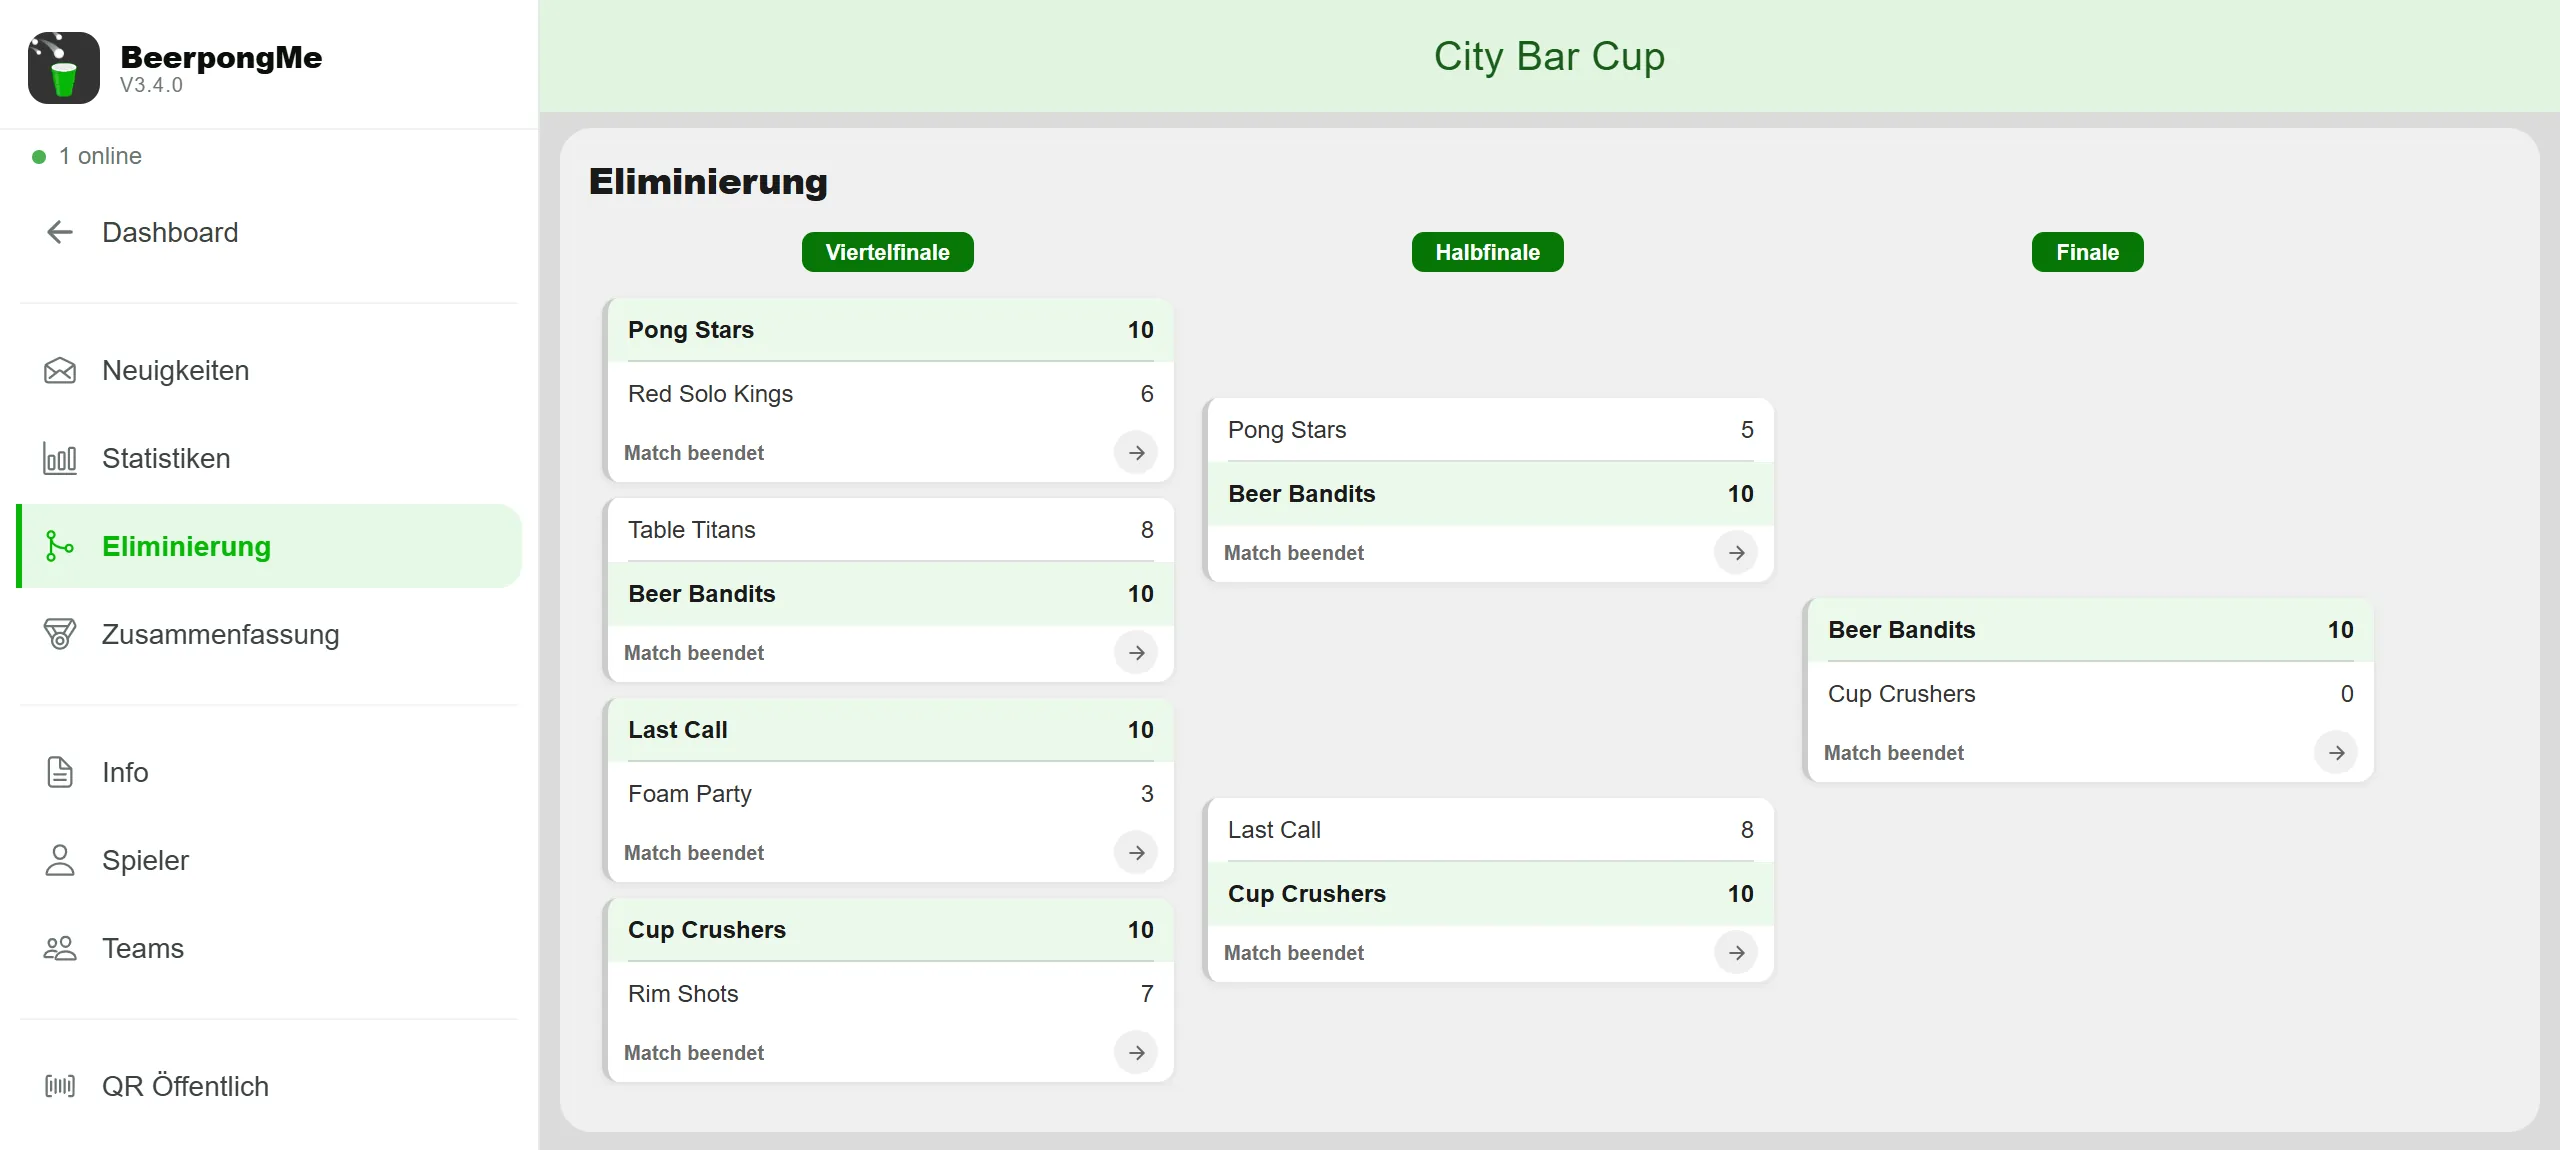Select the Eliminierung menu item
2560x1150 pixels.
(270, 546)
